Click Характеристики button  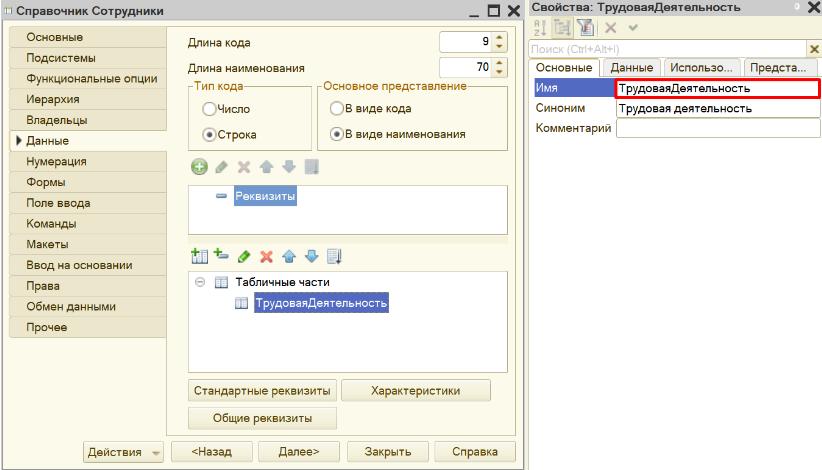pyautogui.click(x=416, y=391)
